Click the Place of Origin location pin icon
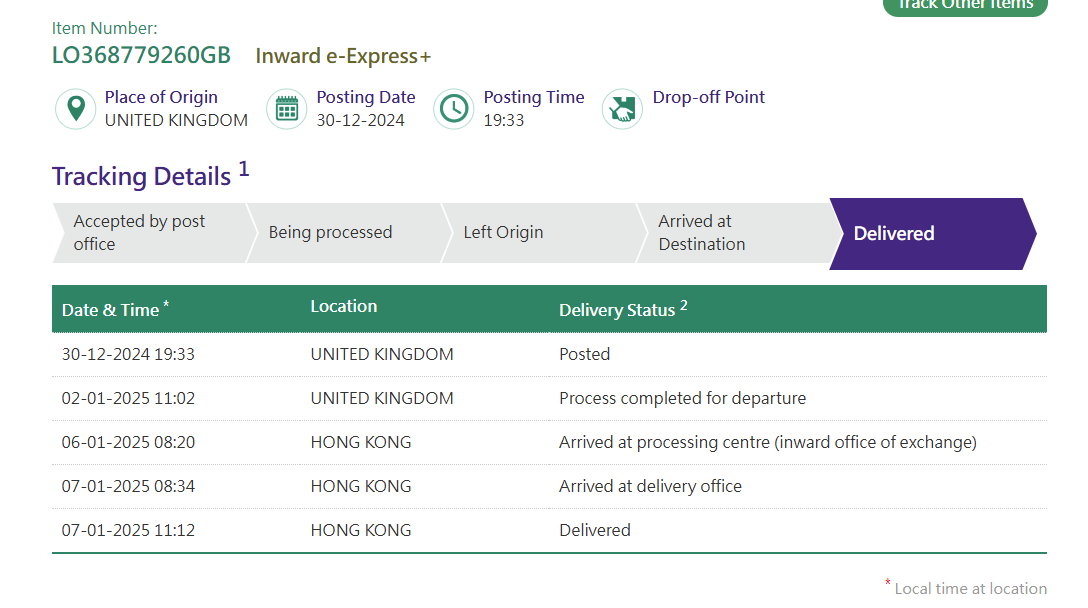This screenshot has width=1088, height=608. pyautogui.click(x=75, y=109)
